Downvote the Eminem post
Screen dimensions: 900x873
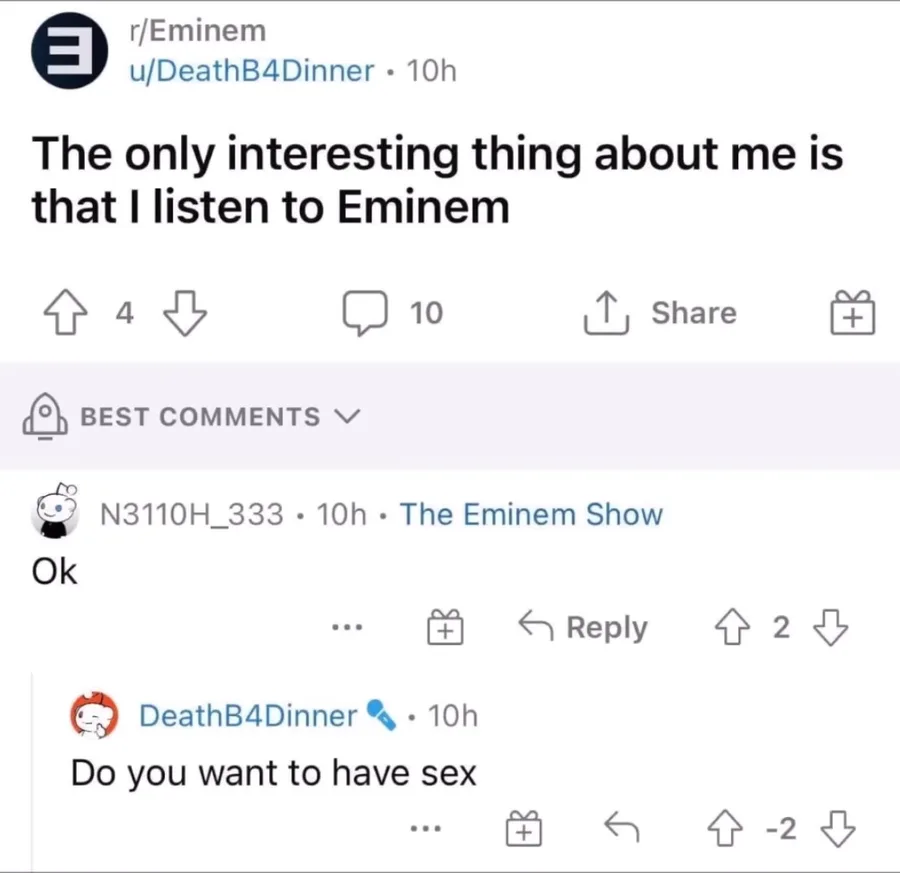pos(185,314)
